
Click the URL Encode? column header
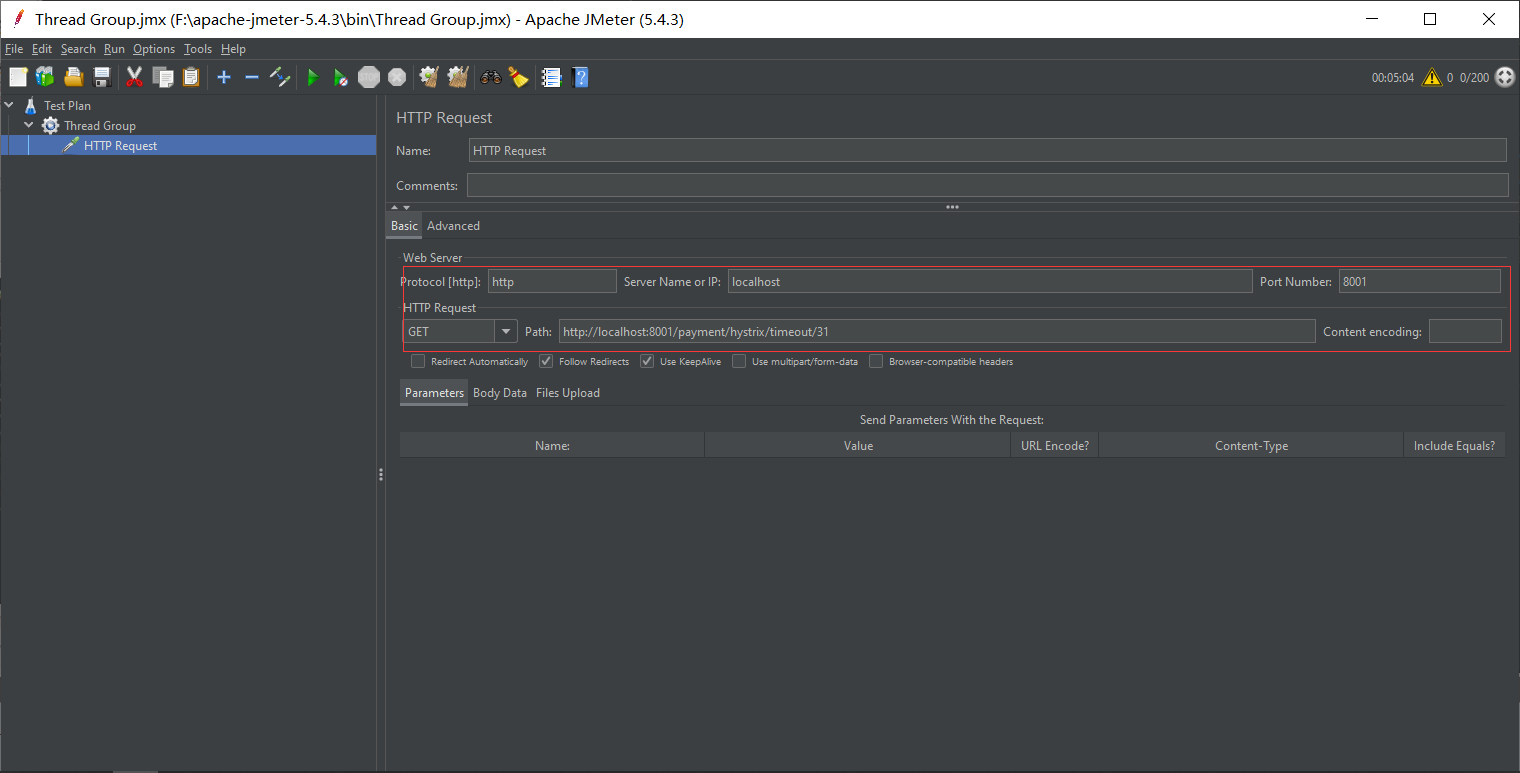click(1055, 446)
